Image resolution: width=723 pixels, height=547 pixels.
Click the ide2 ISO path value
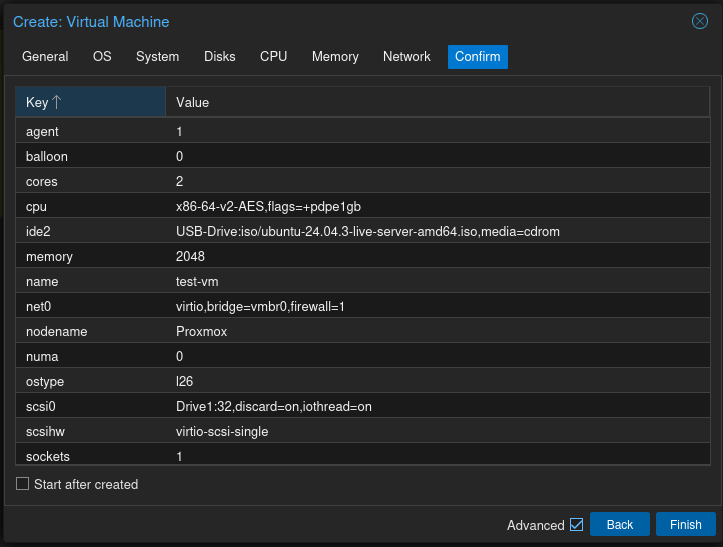point(367,232)
